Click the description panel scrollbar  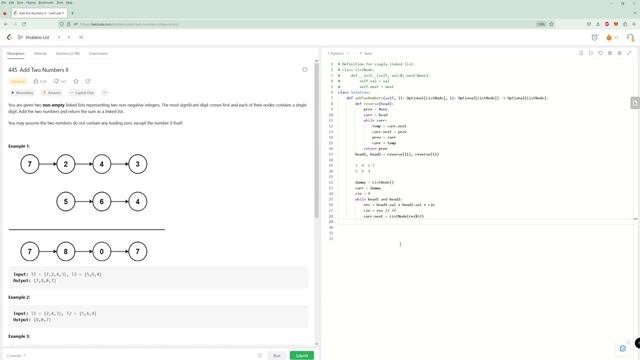pyautogui.click(x=316, y=140)
